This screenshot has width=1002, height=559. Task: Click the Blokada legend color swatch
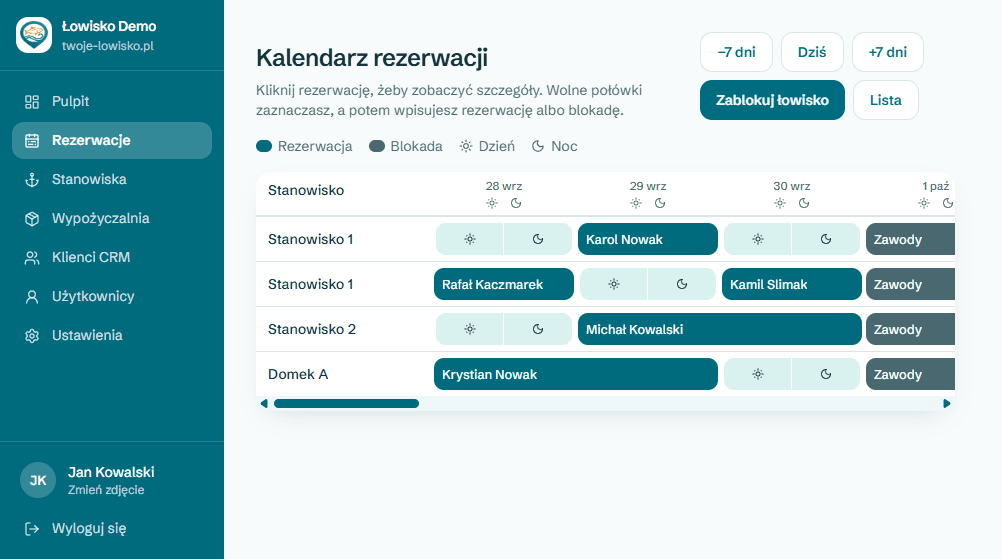[377, 146]
